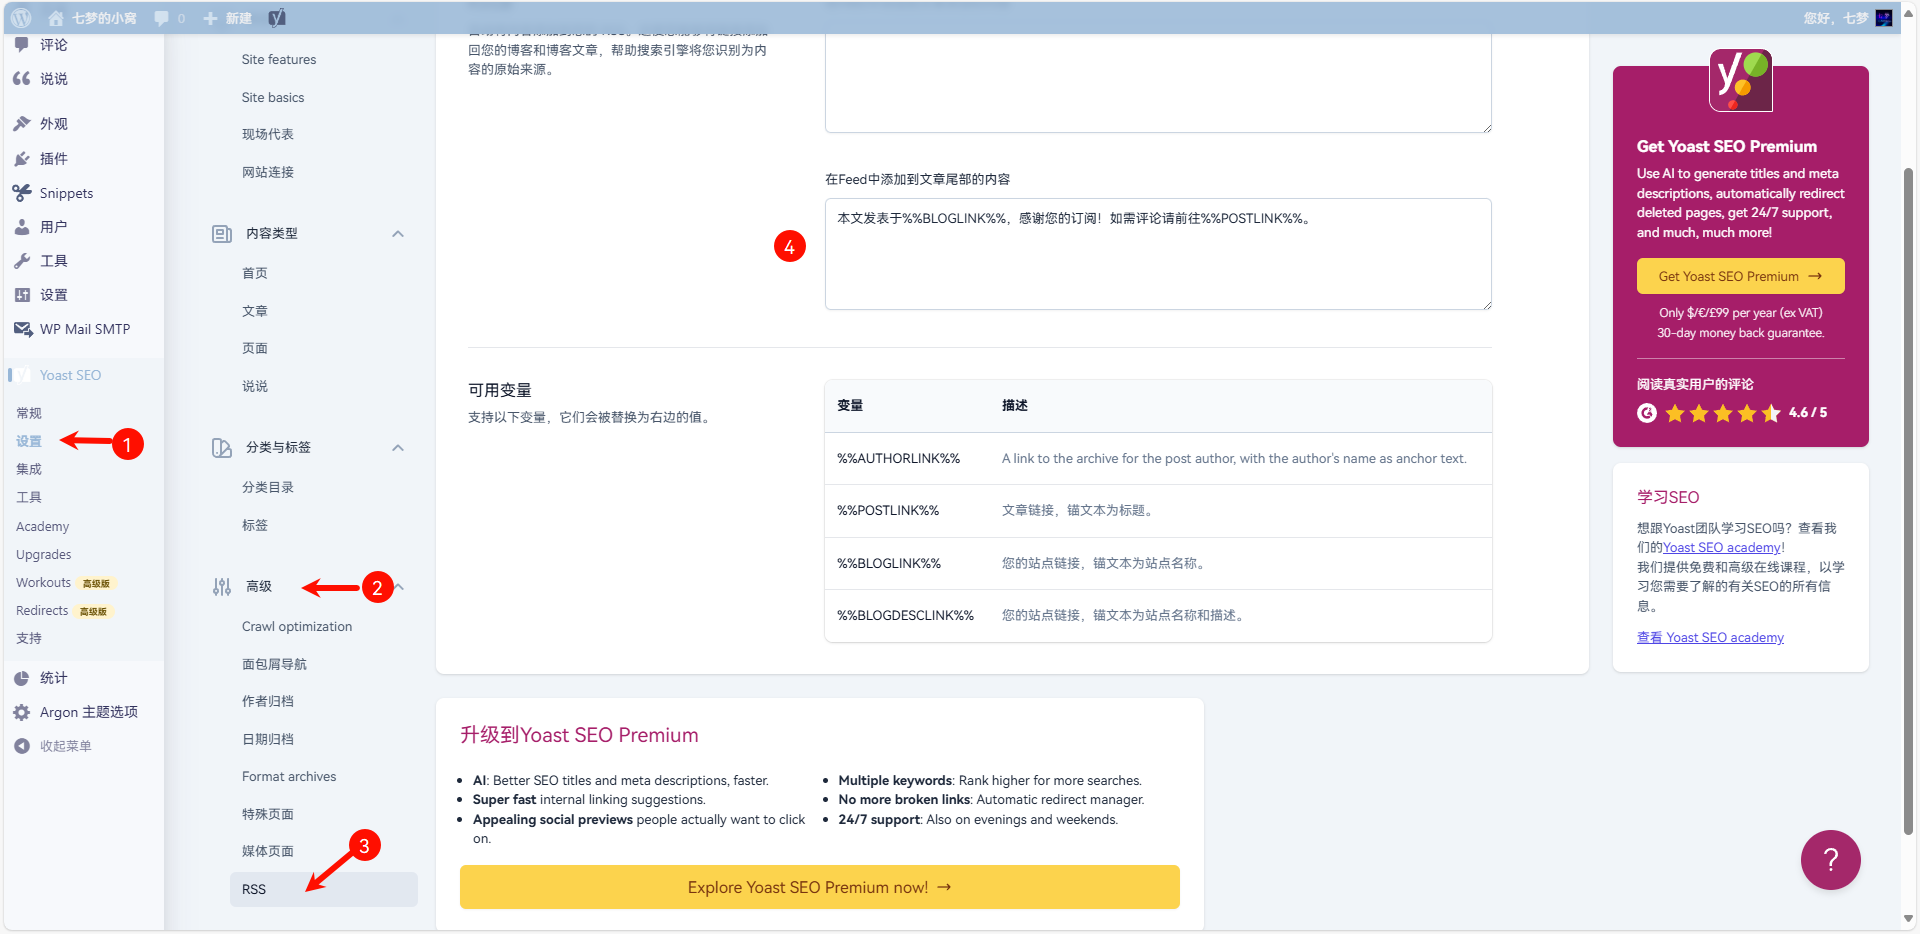The image size is (1920, 934).
Task: Click the 说说 quote icon
Action: (x=22, y=79)
